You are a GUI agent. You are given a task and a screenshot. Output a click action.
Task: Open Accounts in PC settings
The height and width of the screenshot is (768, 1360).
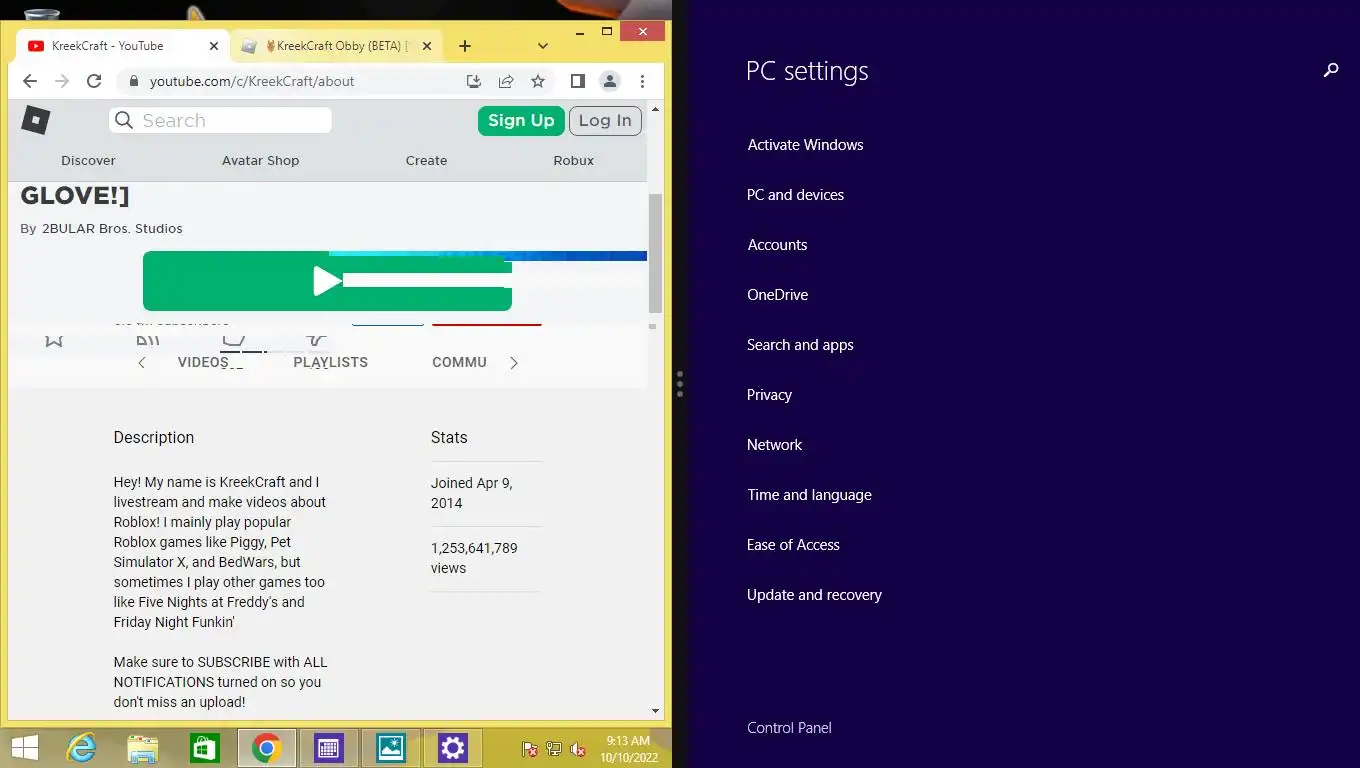[777, 245]
